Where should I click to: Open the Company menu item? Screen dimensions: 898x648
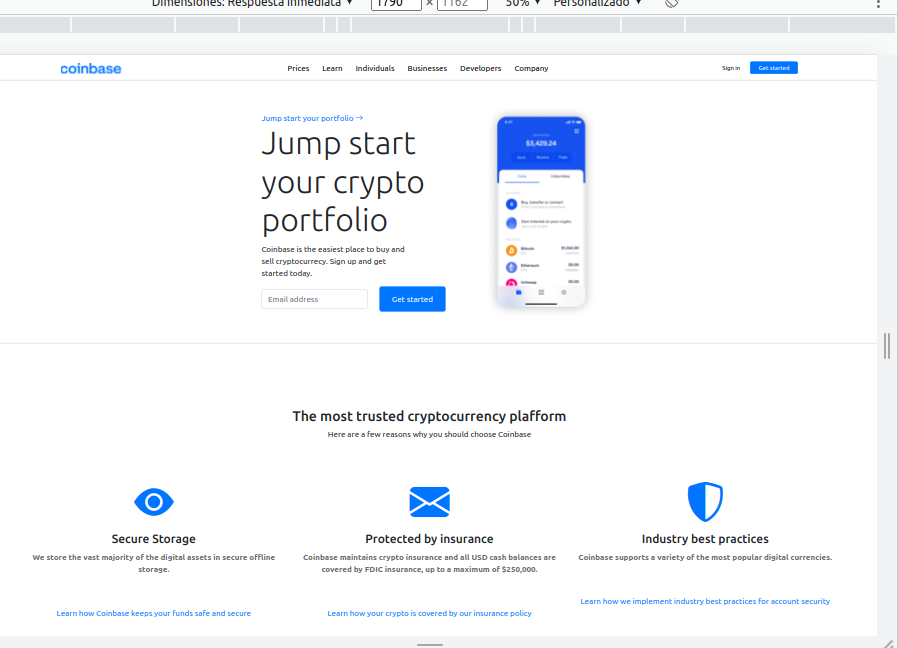531,68
